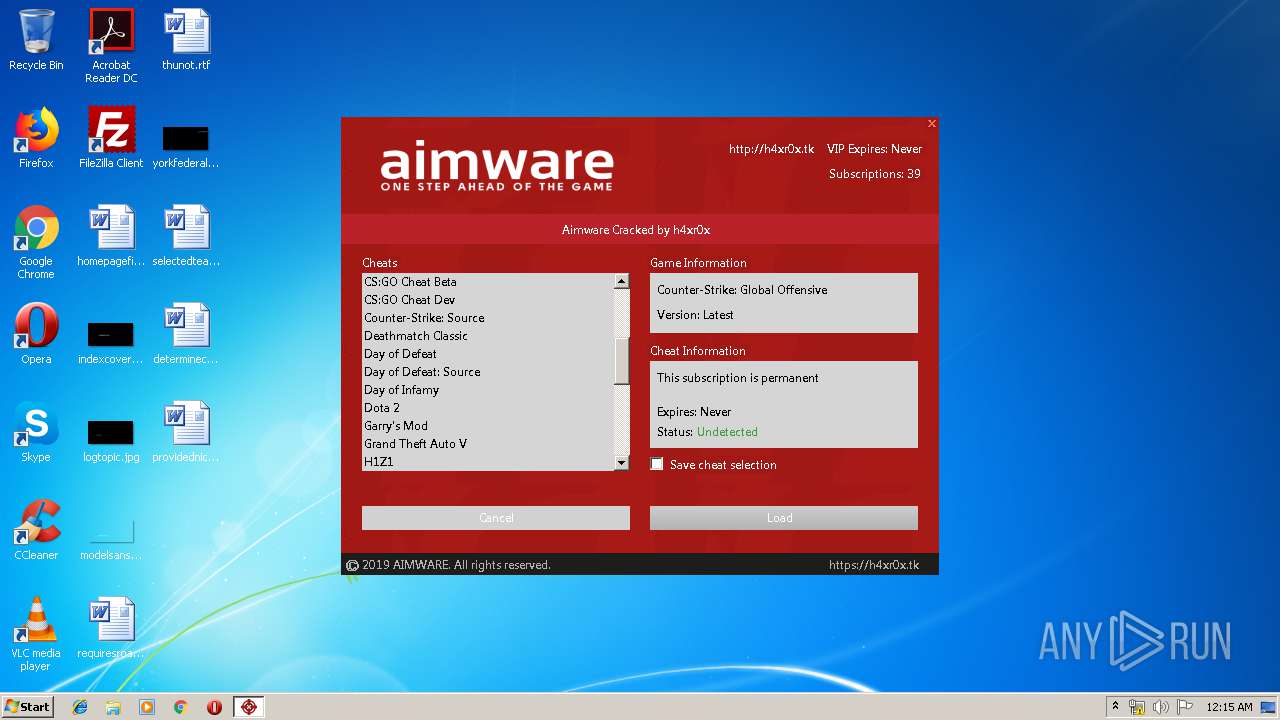
Task: Select Garry's Mod cheat
Action: 488,426
